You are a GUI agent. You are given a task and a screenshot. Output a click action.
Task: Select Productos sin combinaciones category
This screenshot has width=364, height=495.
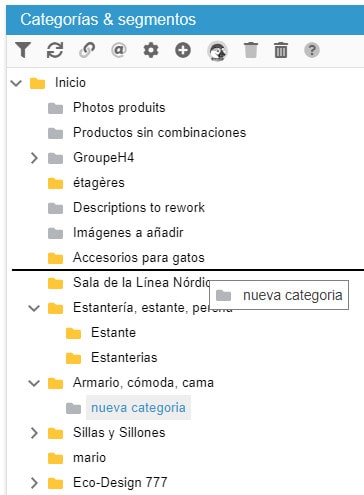tap(159, 133)
